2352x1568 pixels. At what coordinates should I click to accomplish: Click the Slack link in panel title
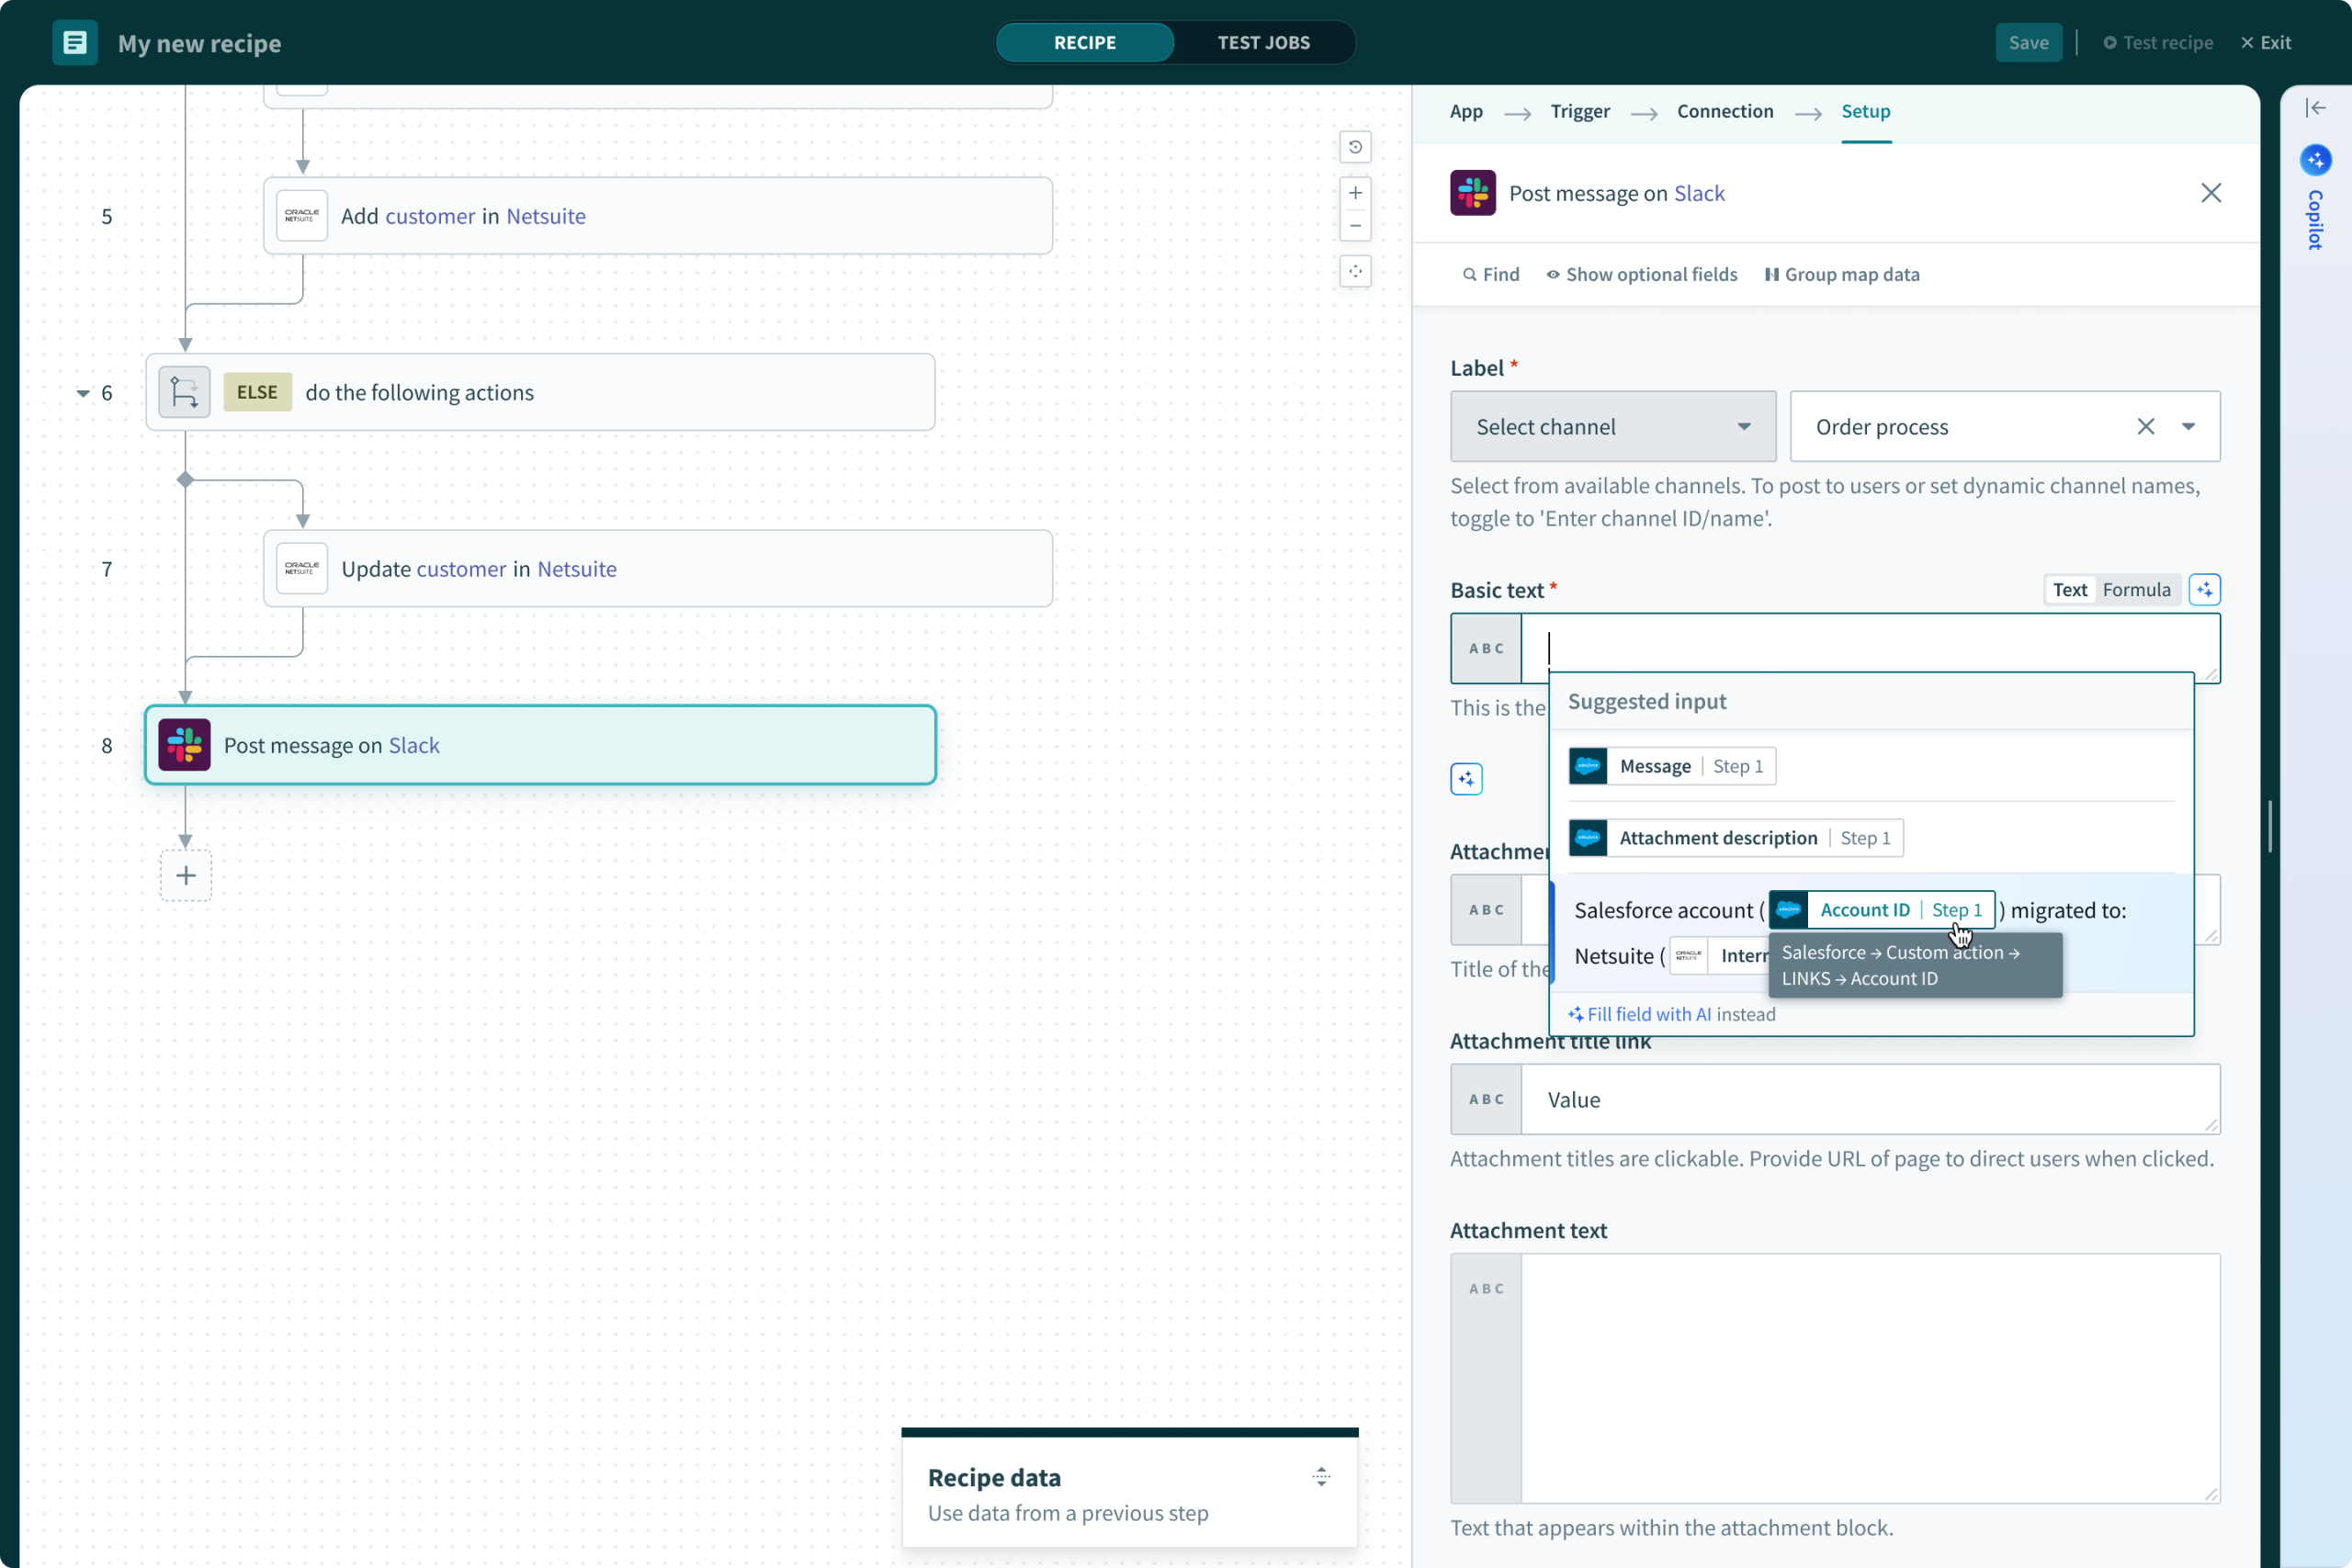pos(1699,193)
